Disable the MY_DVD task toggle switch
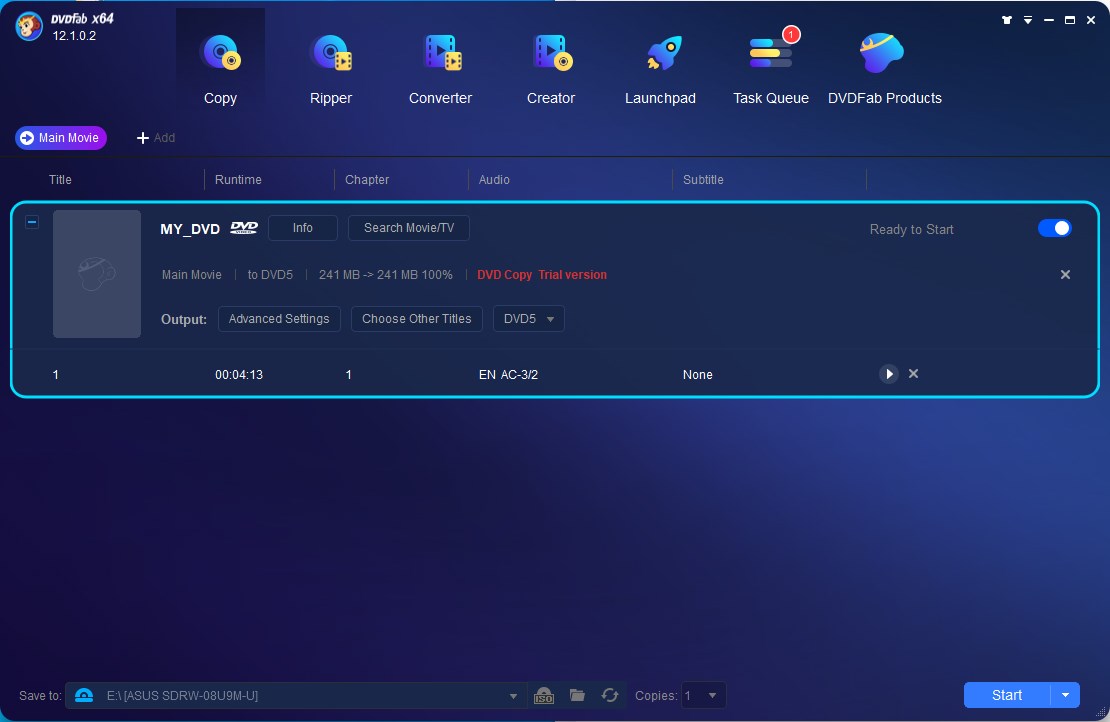Image resolution: width=1110 pixels, height=722 pixels. (1054, 228)
